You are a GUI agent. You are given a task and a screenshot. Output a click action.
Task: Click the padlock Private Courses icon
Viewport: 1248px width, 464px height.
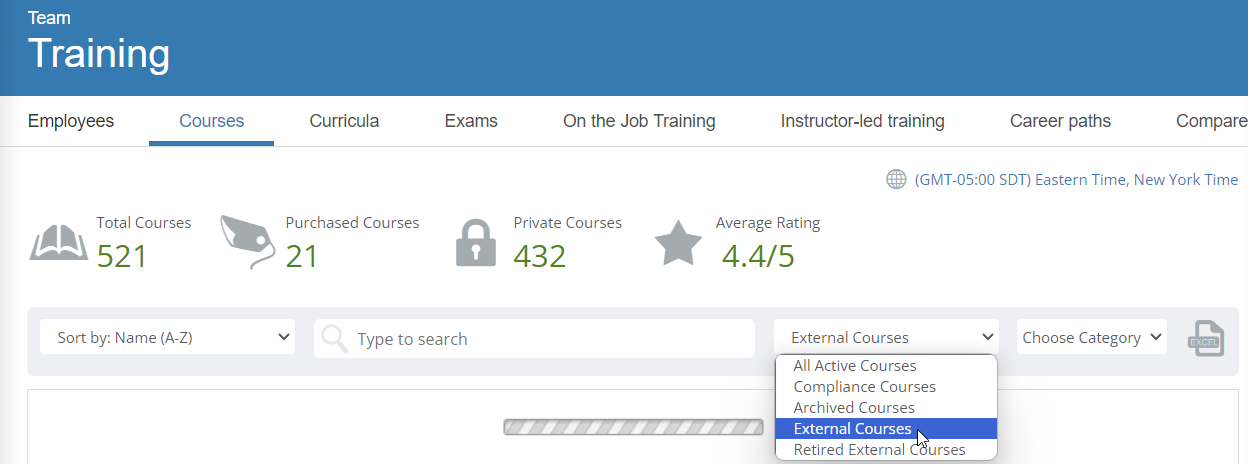[x=476, y=242]
